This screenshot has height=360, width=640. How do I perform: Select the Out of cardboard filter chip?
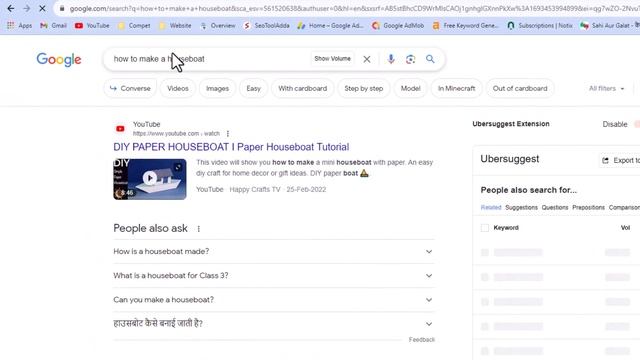520,89
